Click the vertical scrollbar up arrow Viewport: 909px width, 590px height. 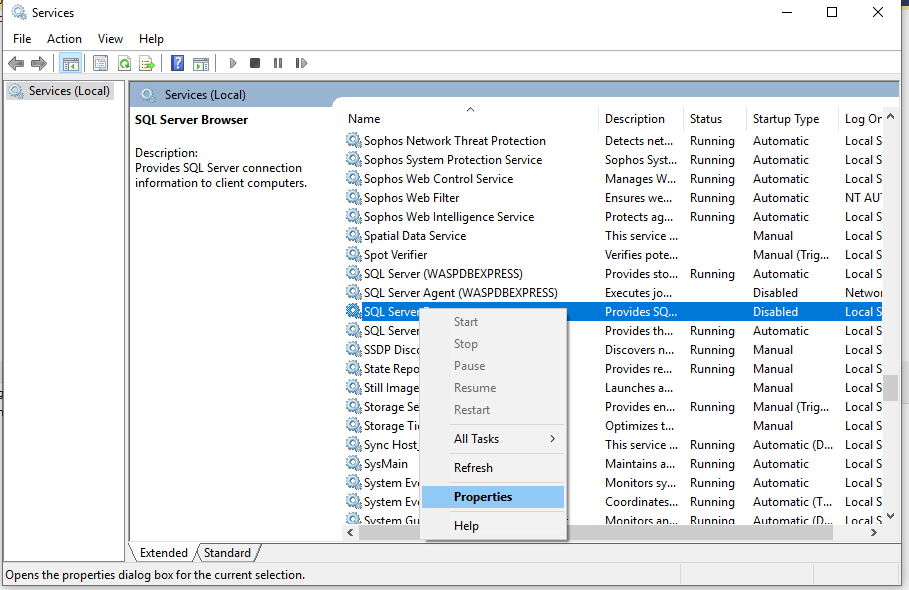click(x=891, y=116)
